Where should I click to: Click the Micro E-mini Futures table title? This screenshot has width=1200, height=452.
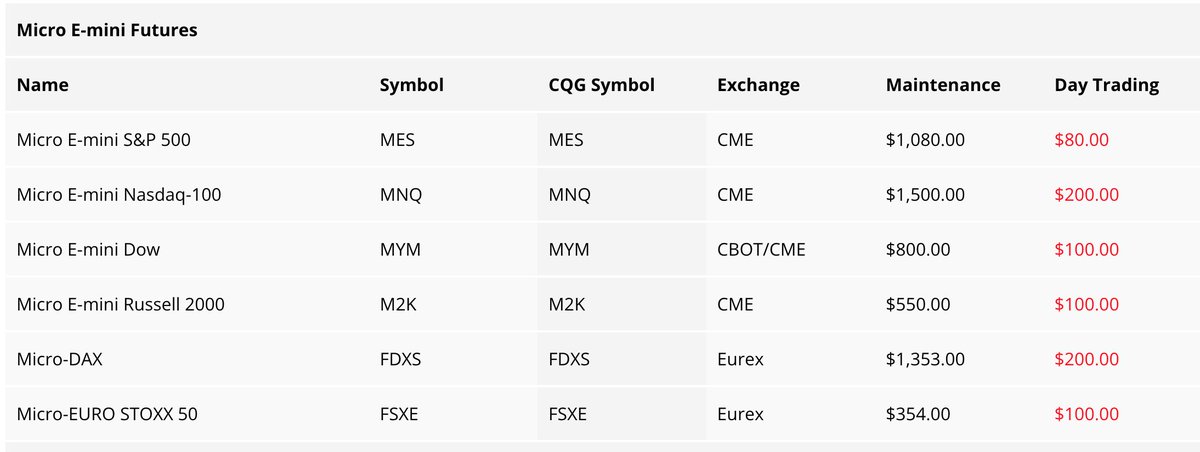[107, 30]
